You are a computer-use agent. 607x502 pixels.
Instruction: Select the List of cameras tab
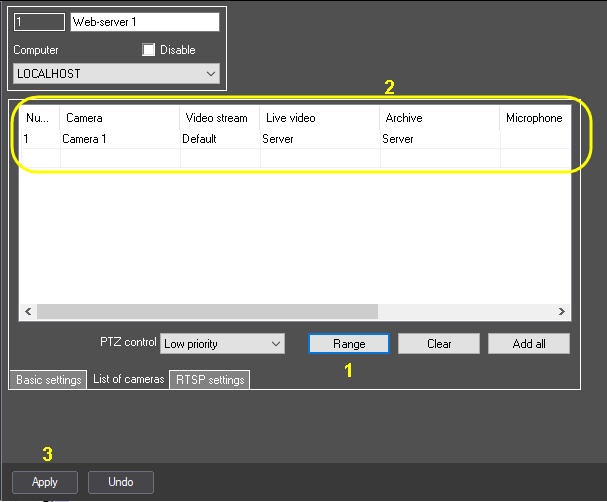(128, 379)
